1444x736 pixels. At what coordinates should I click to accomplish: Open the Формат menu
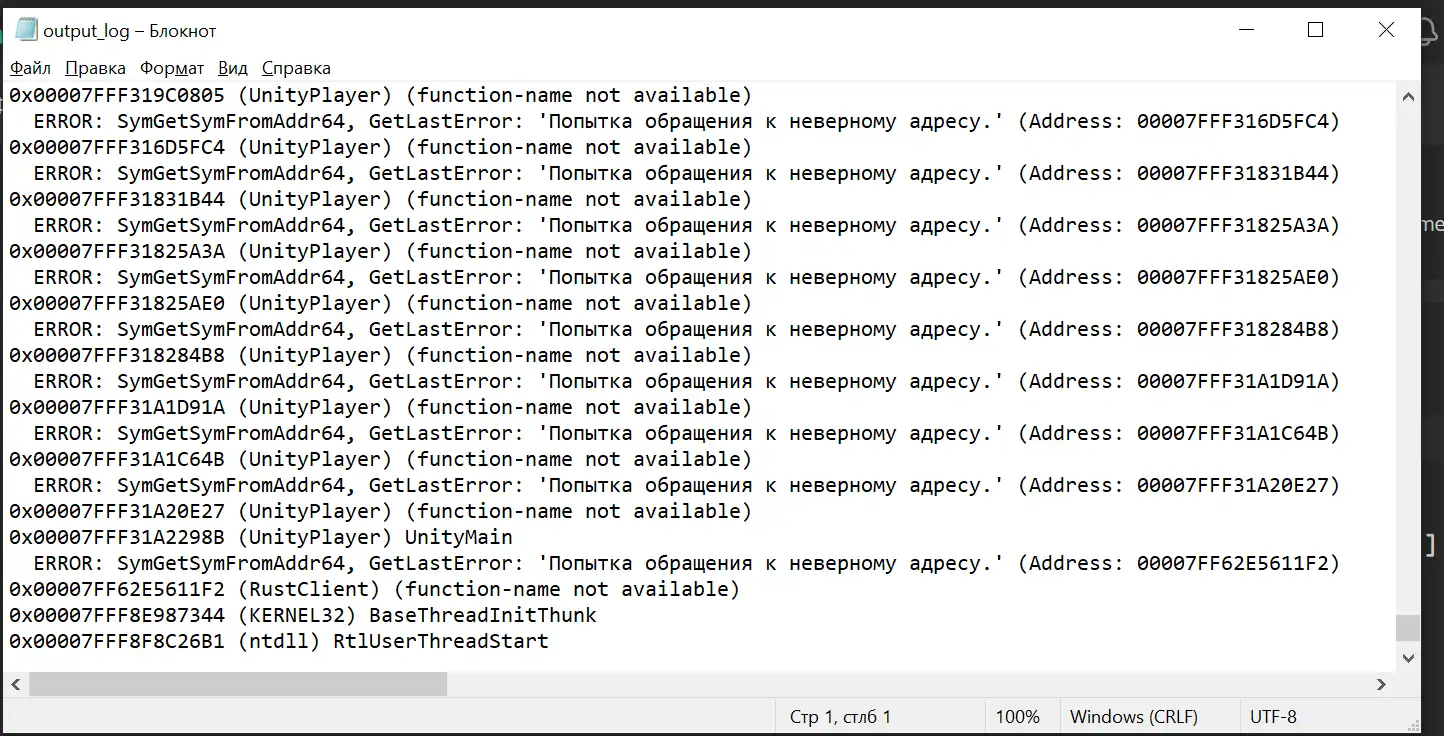pyautogui.click(x=172, y=68)
